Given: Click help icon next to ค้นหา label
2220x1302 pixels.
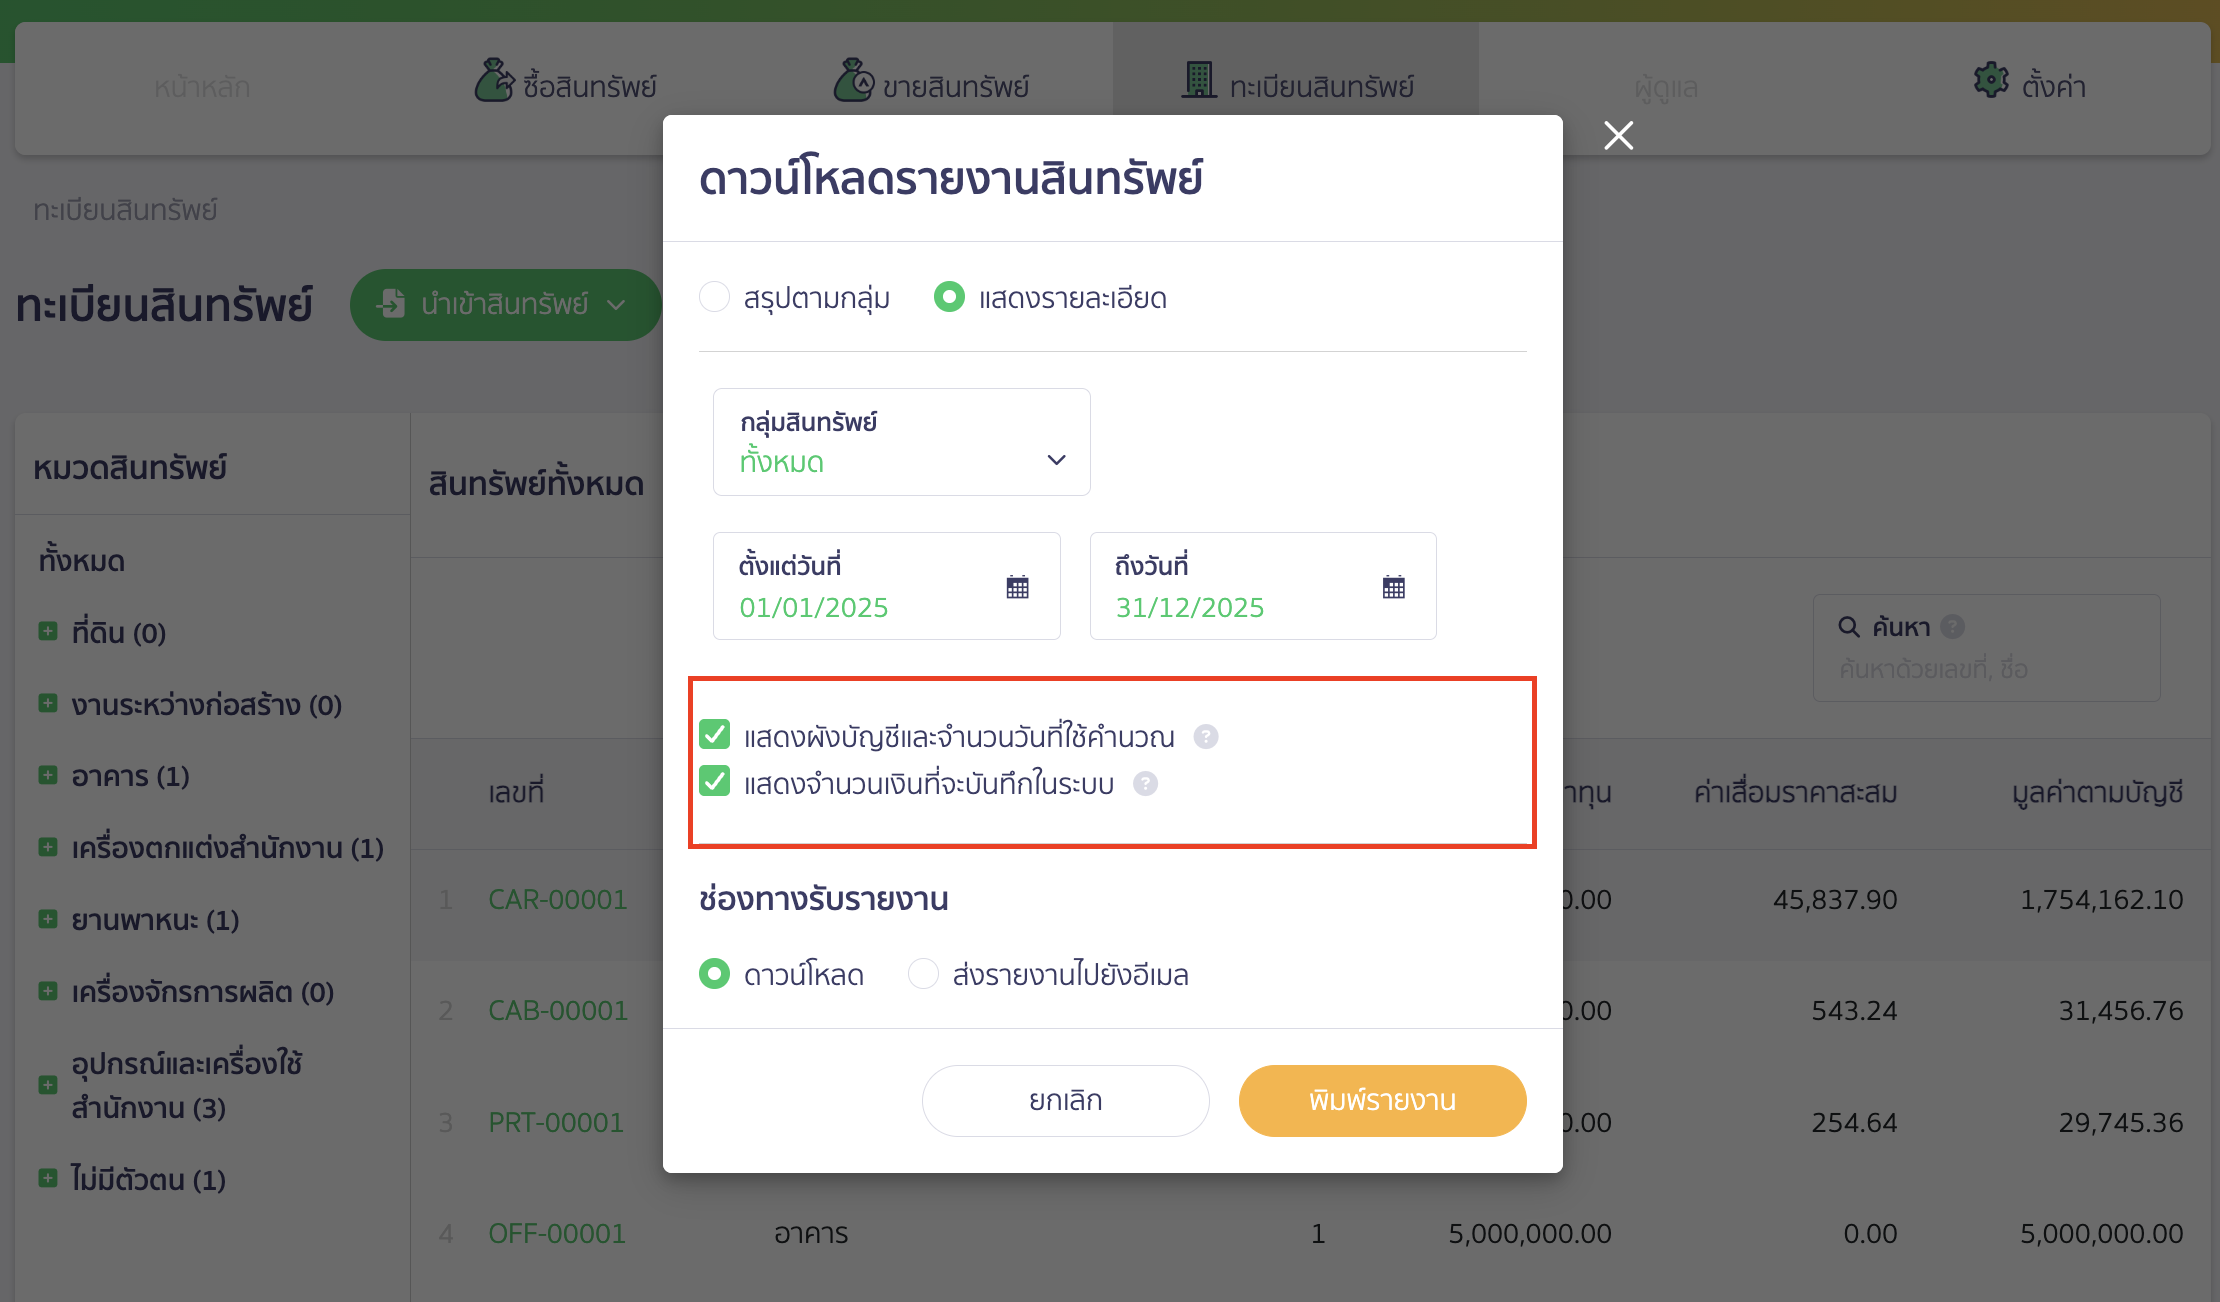Looking at the screenshot, I should click(1953, 626).
